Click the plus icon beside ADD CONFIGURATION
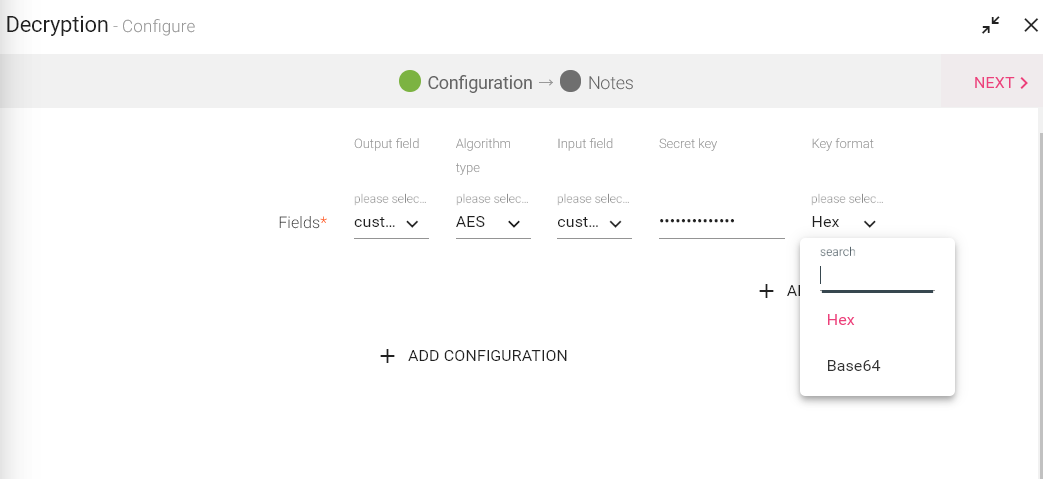This screenshot has width=1043, height=479. coord(388,356)
